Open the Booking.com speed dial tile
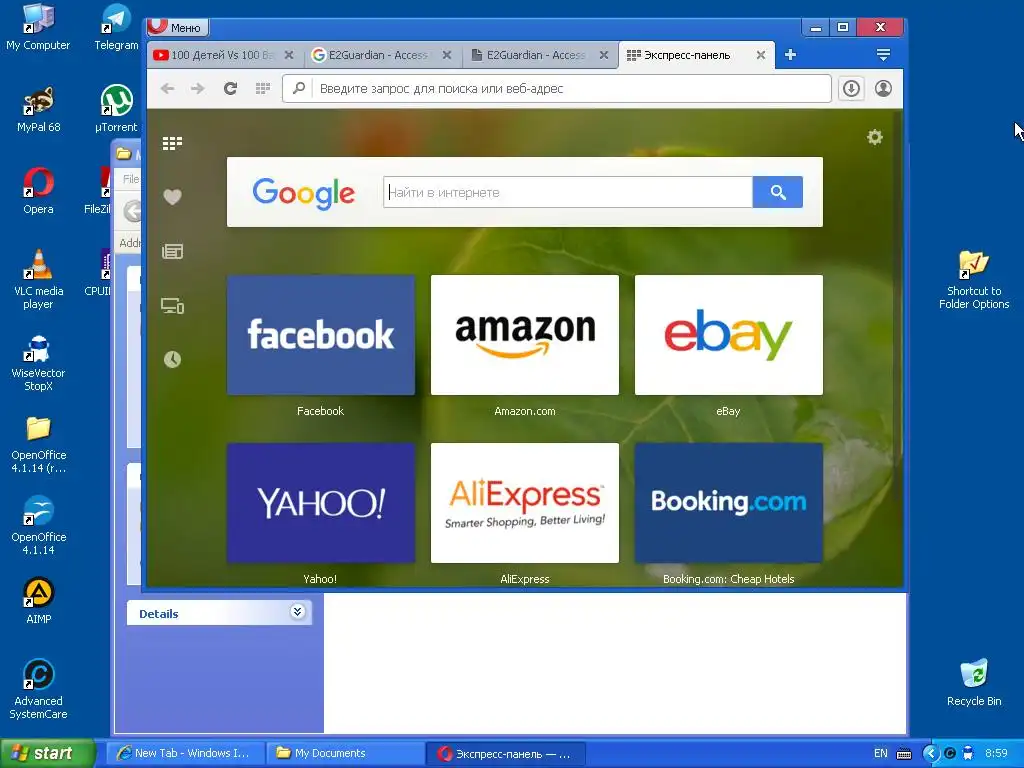 729,503
